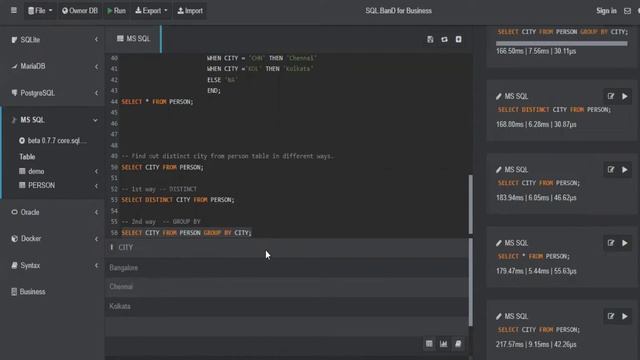
Task: Click the pencil icon of SELECT * card
Action: click(498, 243)
